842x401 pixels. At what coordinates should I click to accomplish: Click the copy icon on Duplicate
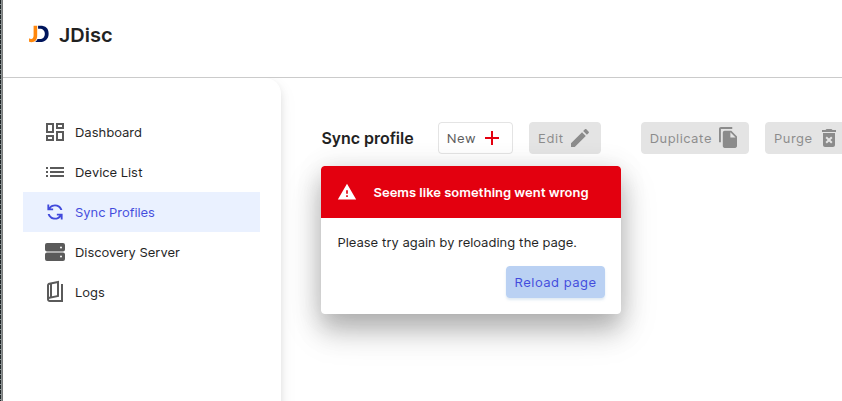pos(729,139)
